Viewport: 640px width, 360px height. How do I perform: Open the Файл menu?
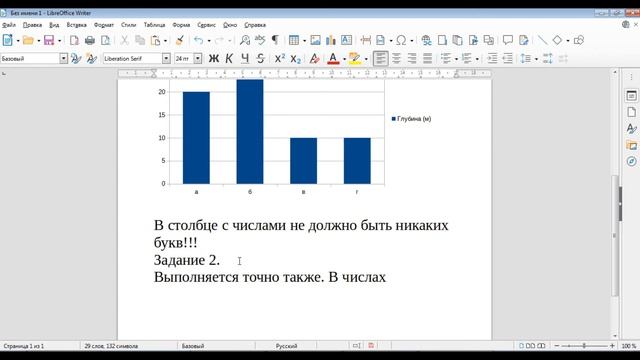[9, 25]
